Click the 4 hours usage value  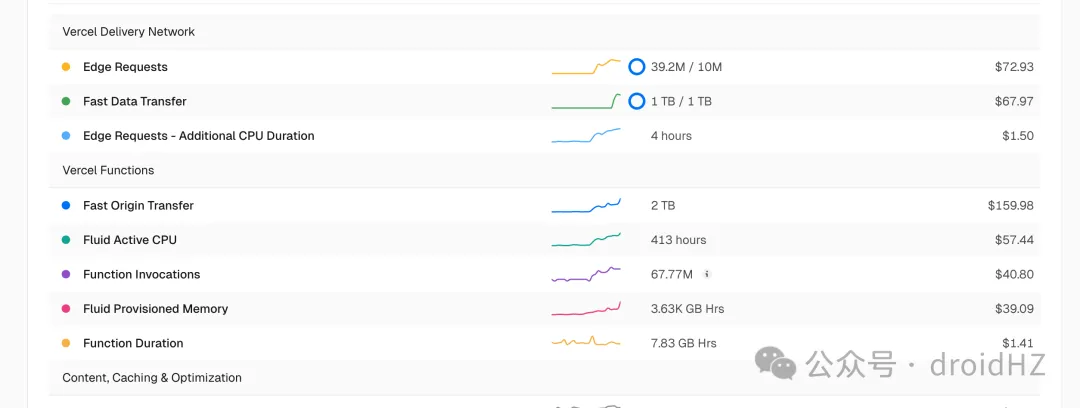click(672, 136)
